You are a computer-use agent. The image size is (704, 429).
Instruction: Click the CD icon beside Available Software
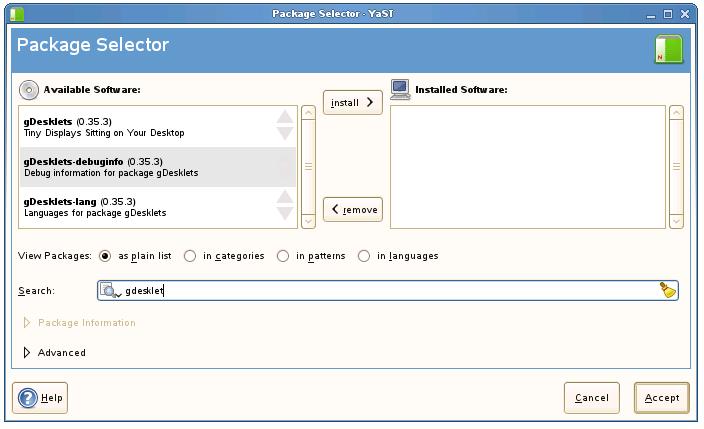tap(29, 90)
